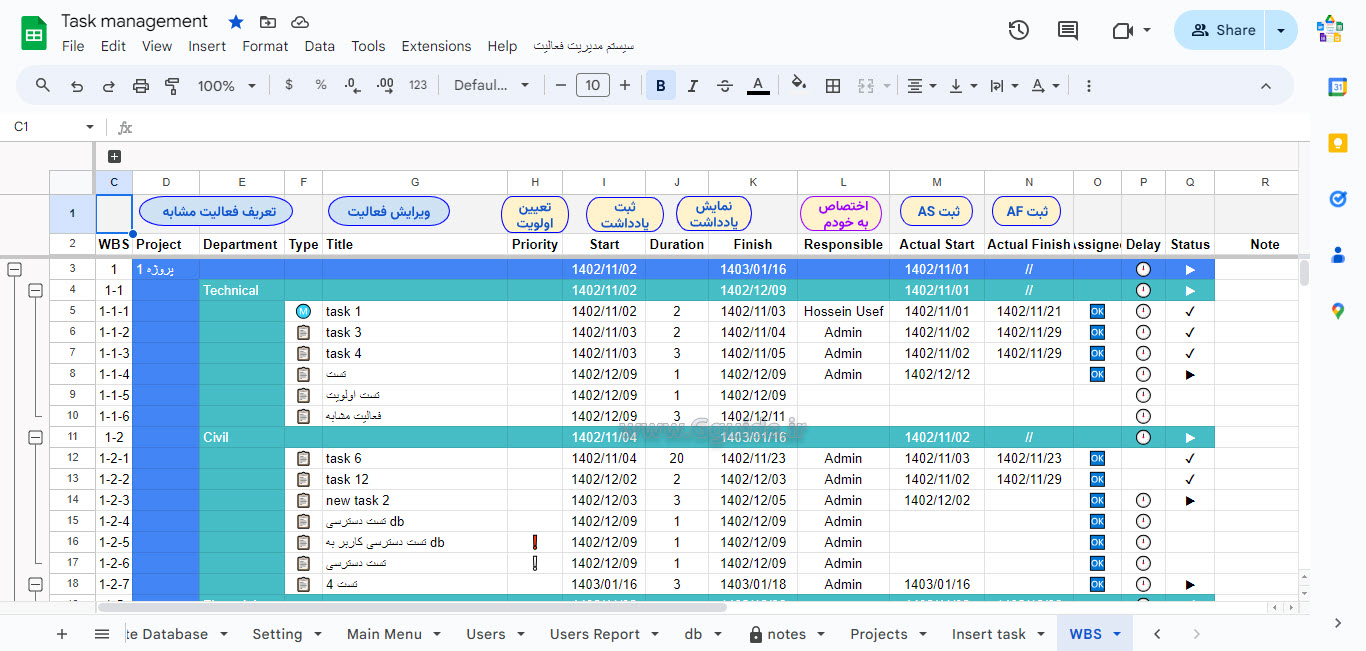Select the paint format tool
The height and width of the screenshot is (651, 1366).
[172, 86]
